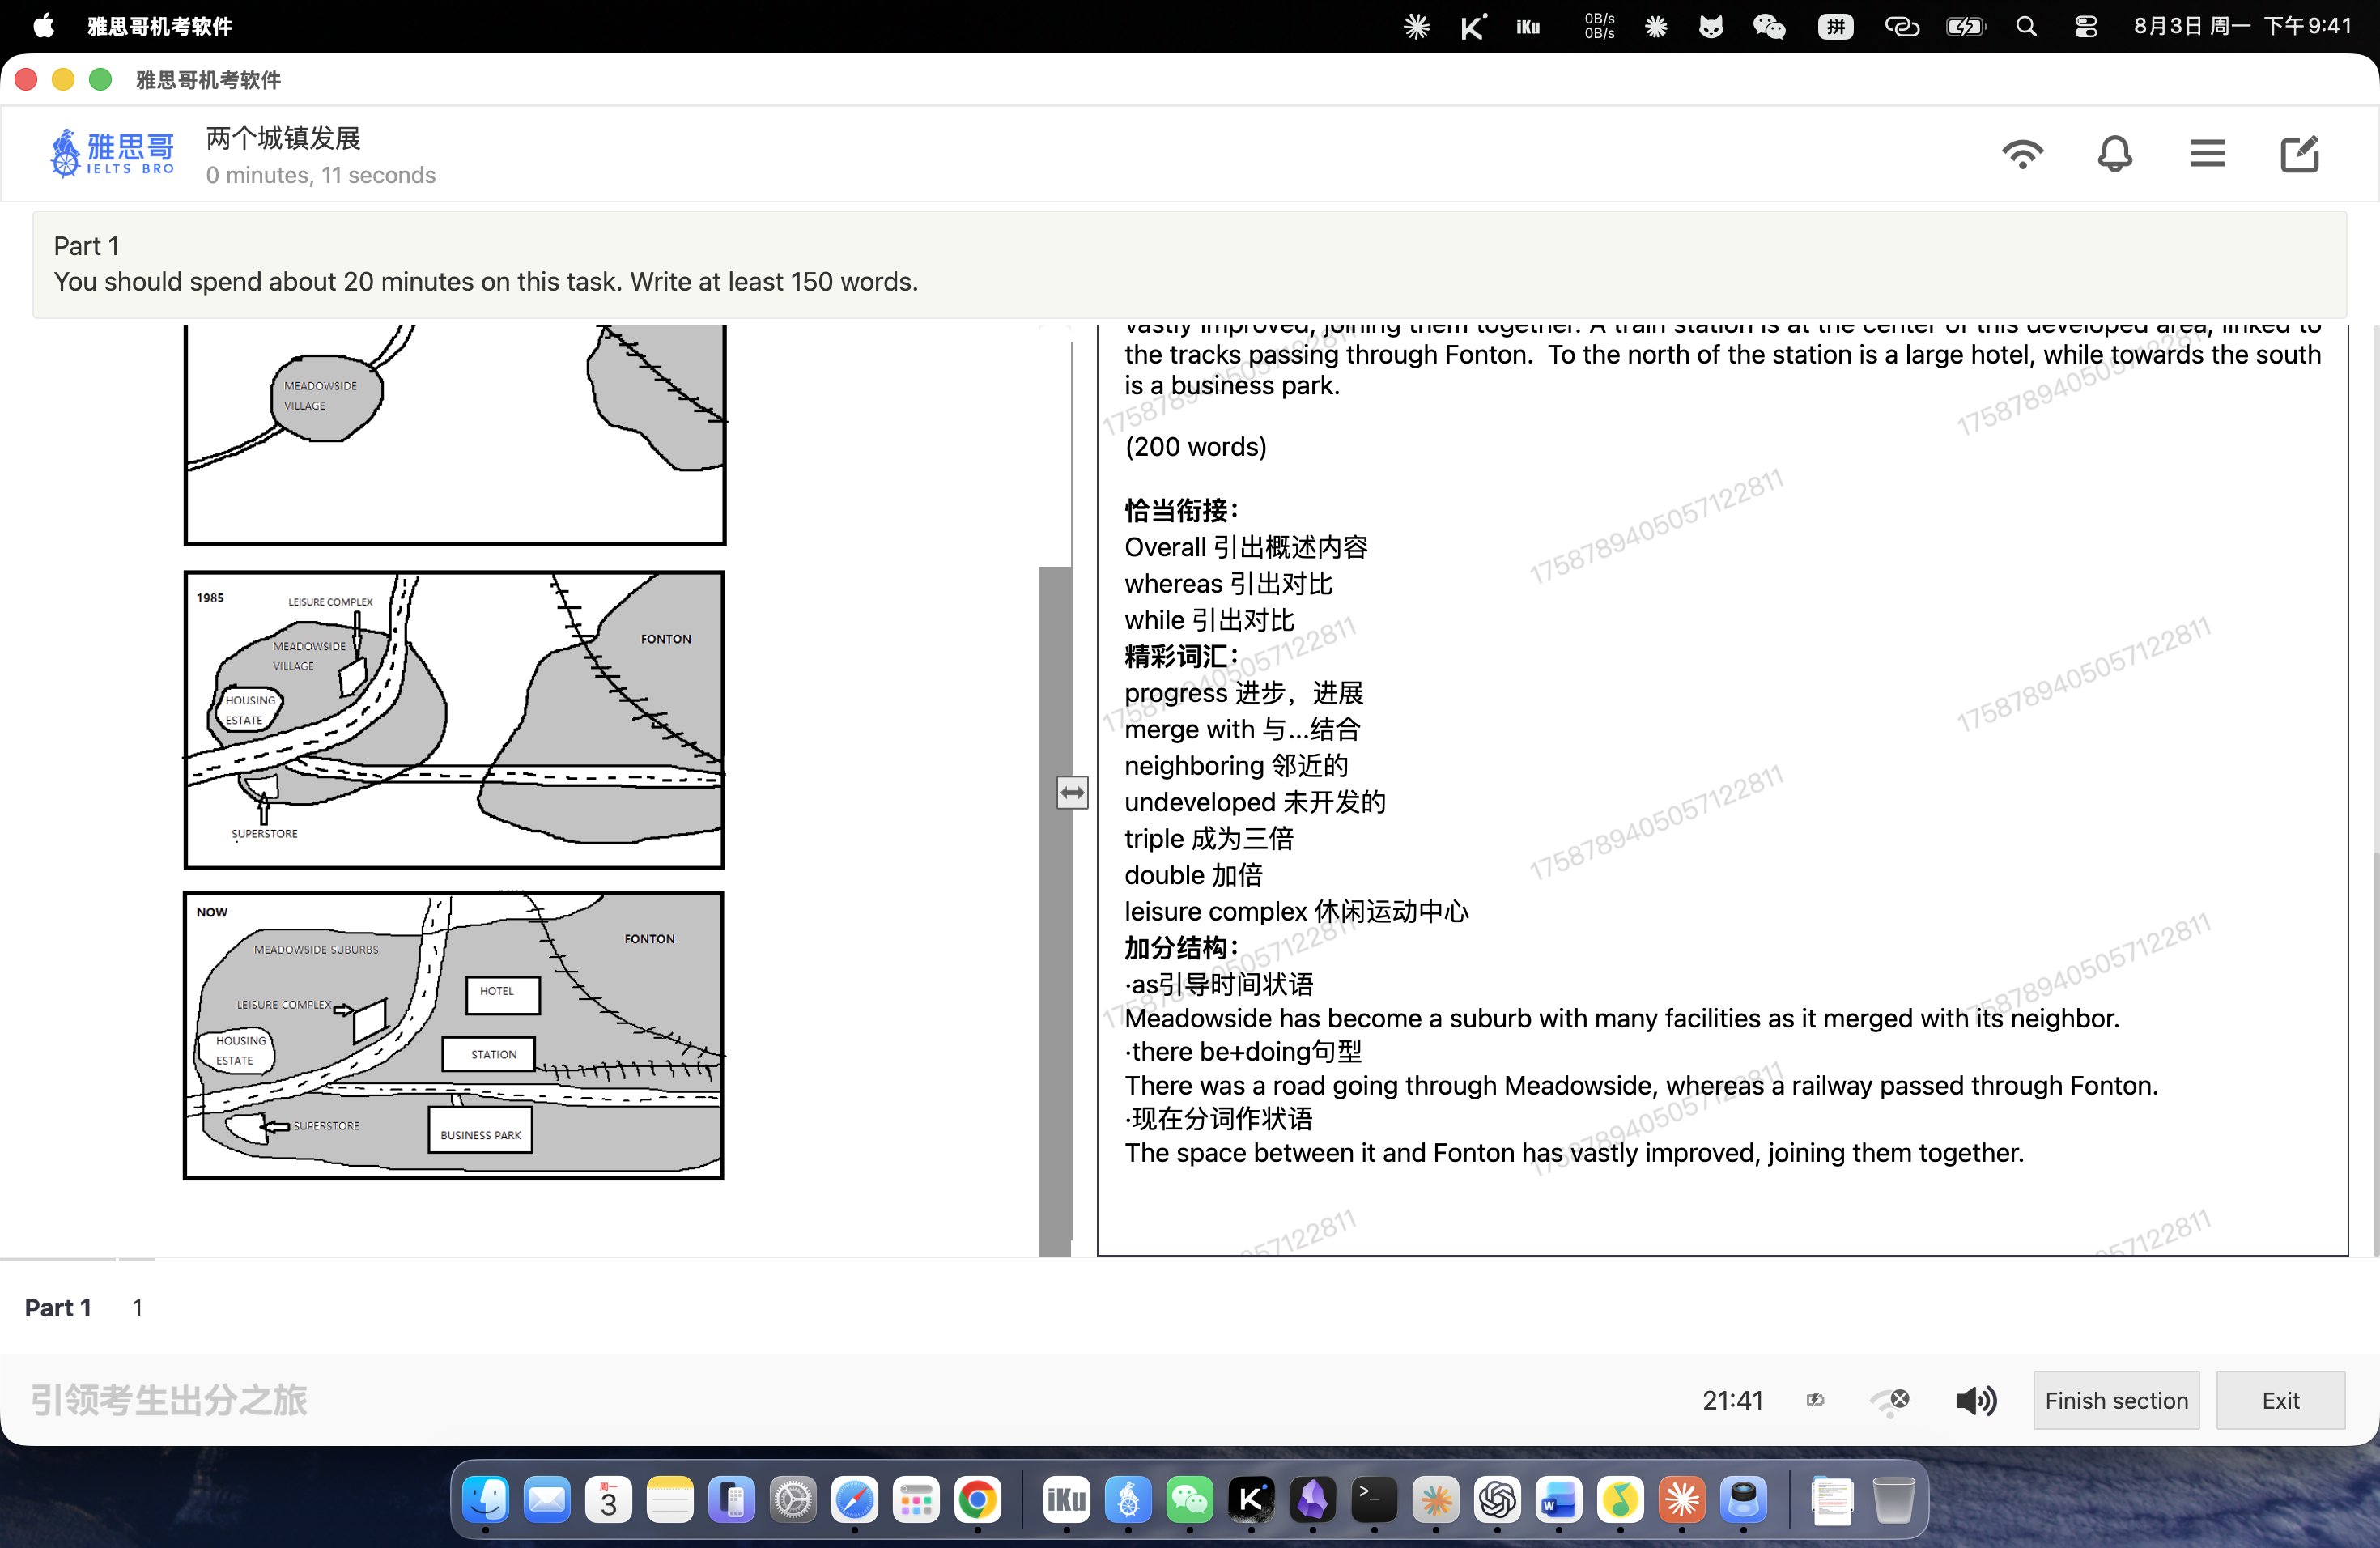Toggle the 拼 input method indicator
Image resolution: width=2380 pixels, height=1548 pixels.
click(1835, 27)
